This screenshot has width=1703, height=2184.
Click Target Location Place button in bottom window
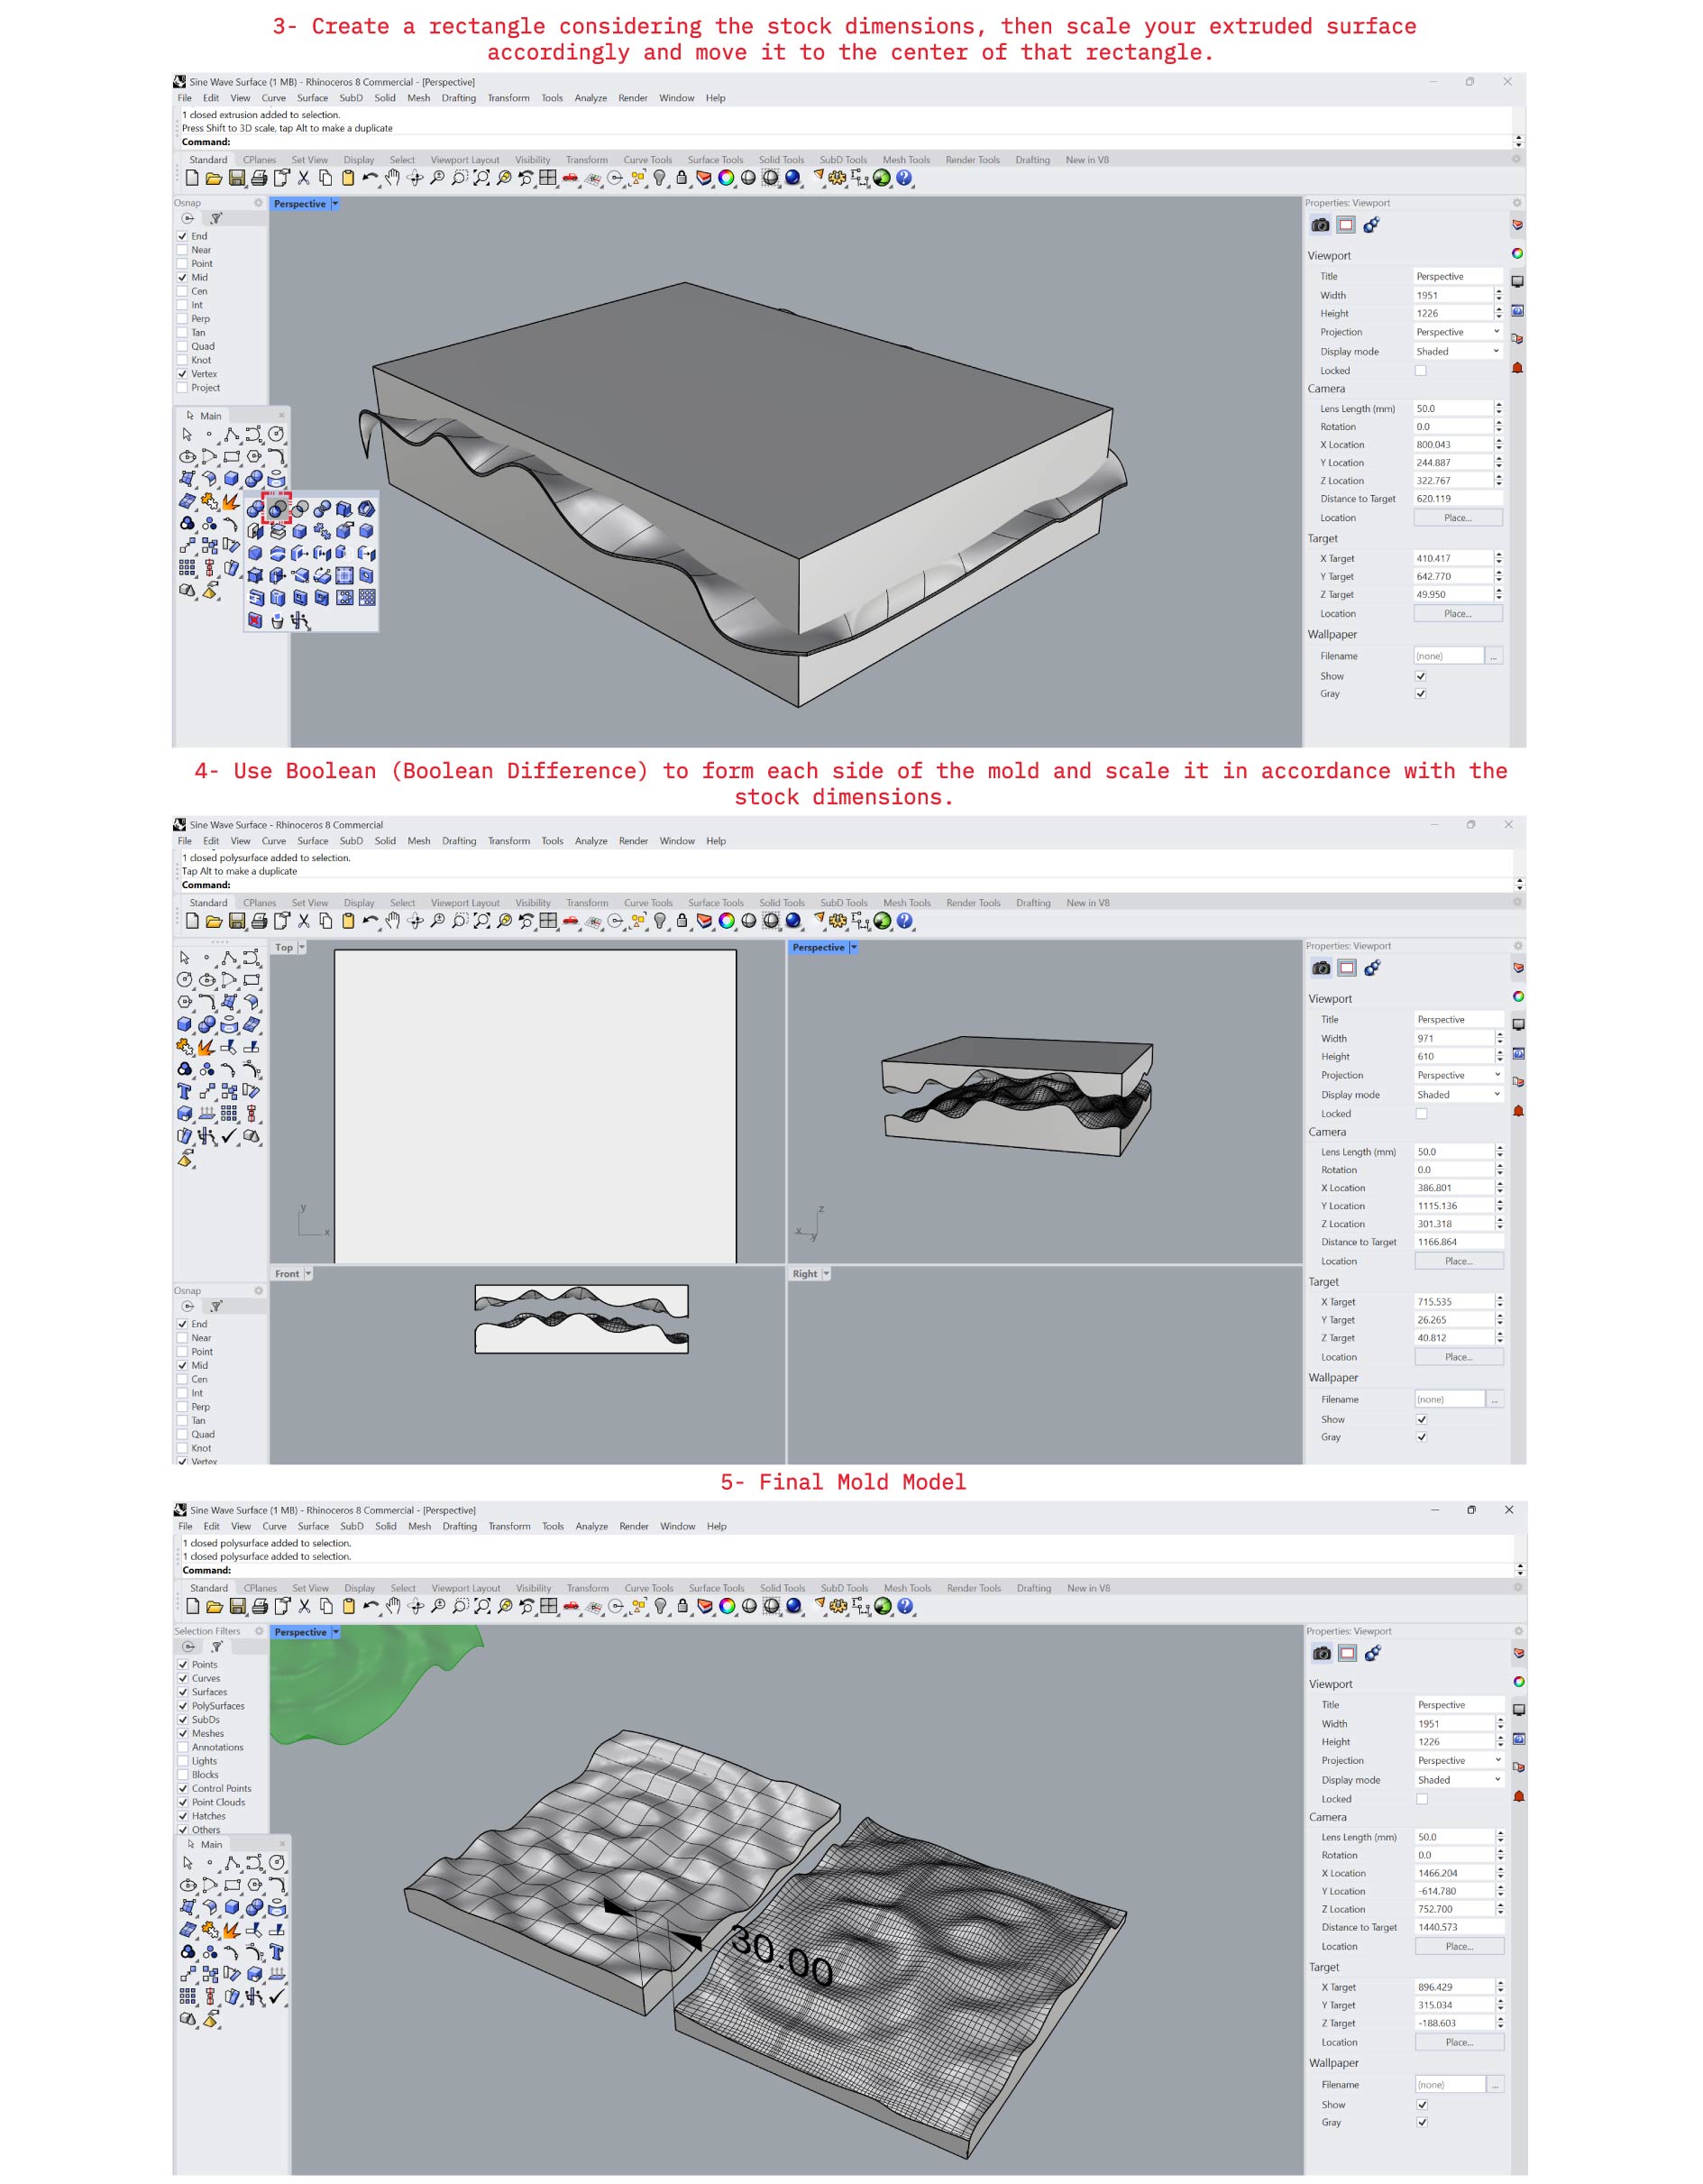(x=1459, y=2042)
